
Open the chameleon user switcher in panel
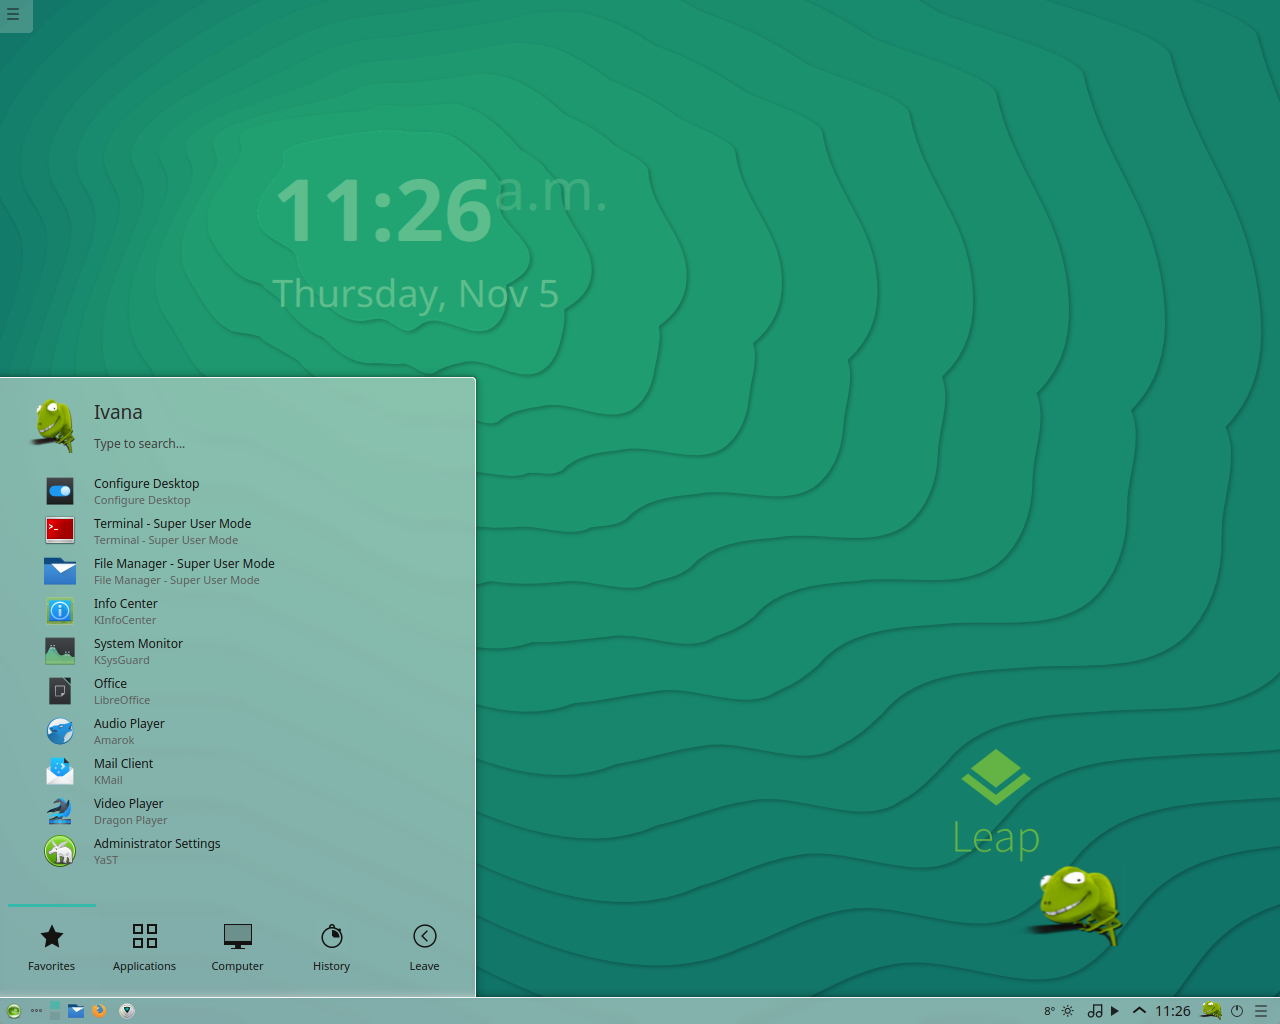pos(1211,1011)
